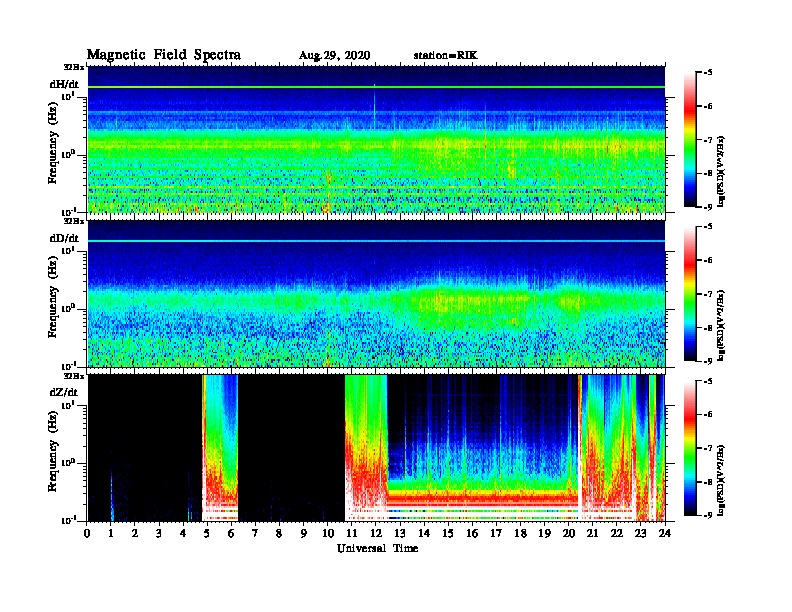The image size is (792, 612).
Task: Click the dH/dt spectrogram plot area
Action: coord(376,140)
